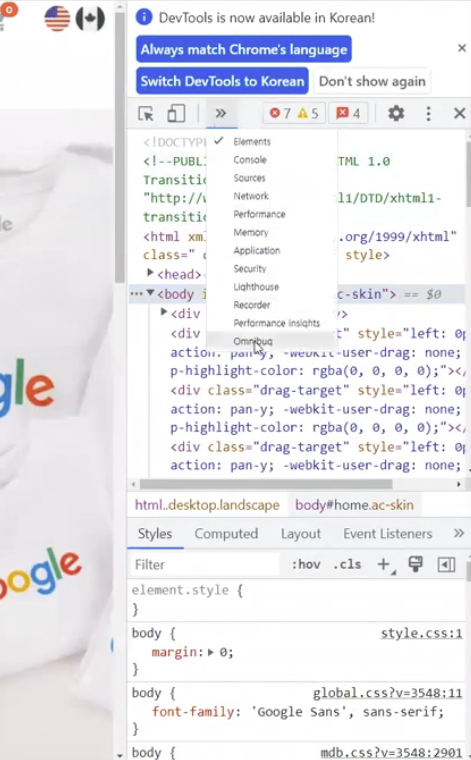Add a new style rule plus icon
The height and width of the screenshot is (760, 471).
[x=385, y=565]
